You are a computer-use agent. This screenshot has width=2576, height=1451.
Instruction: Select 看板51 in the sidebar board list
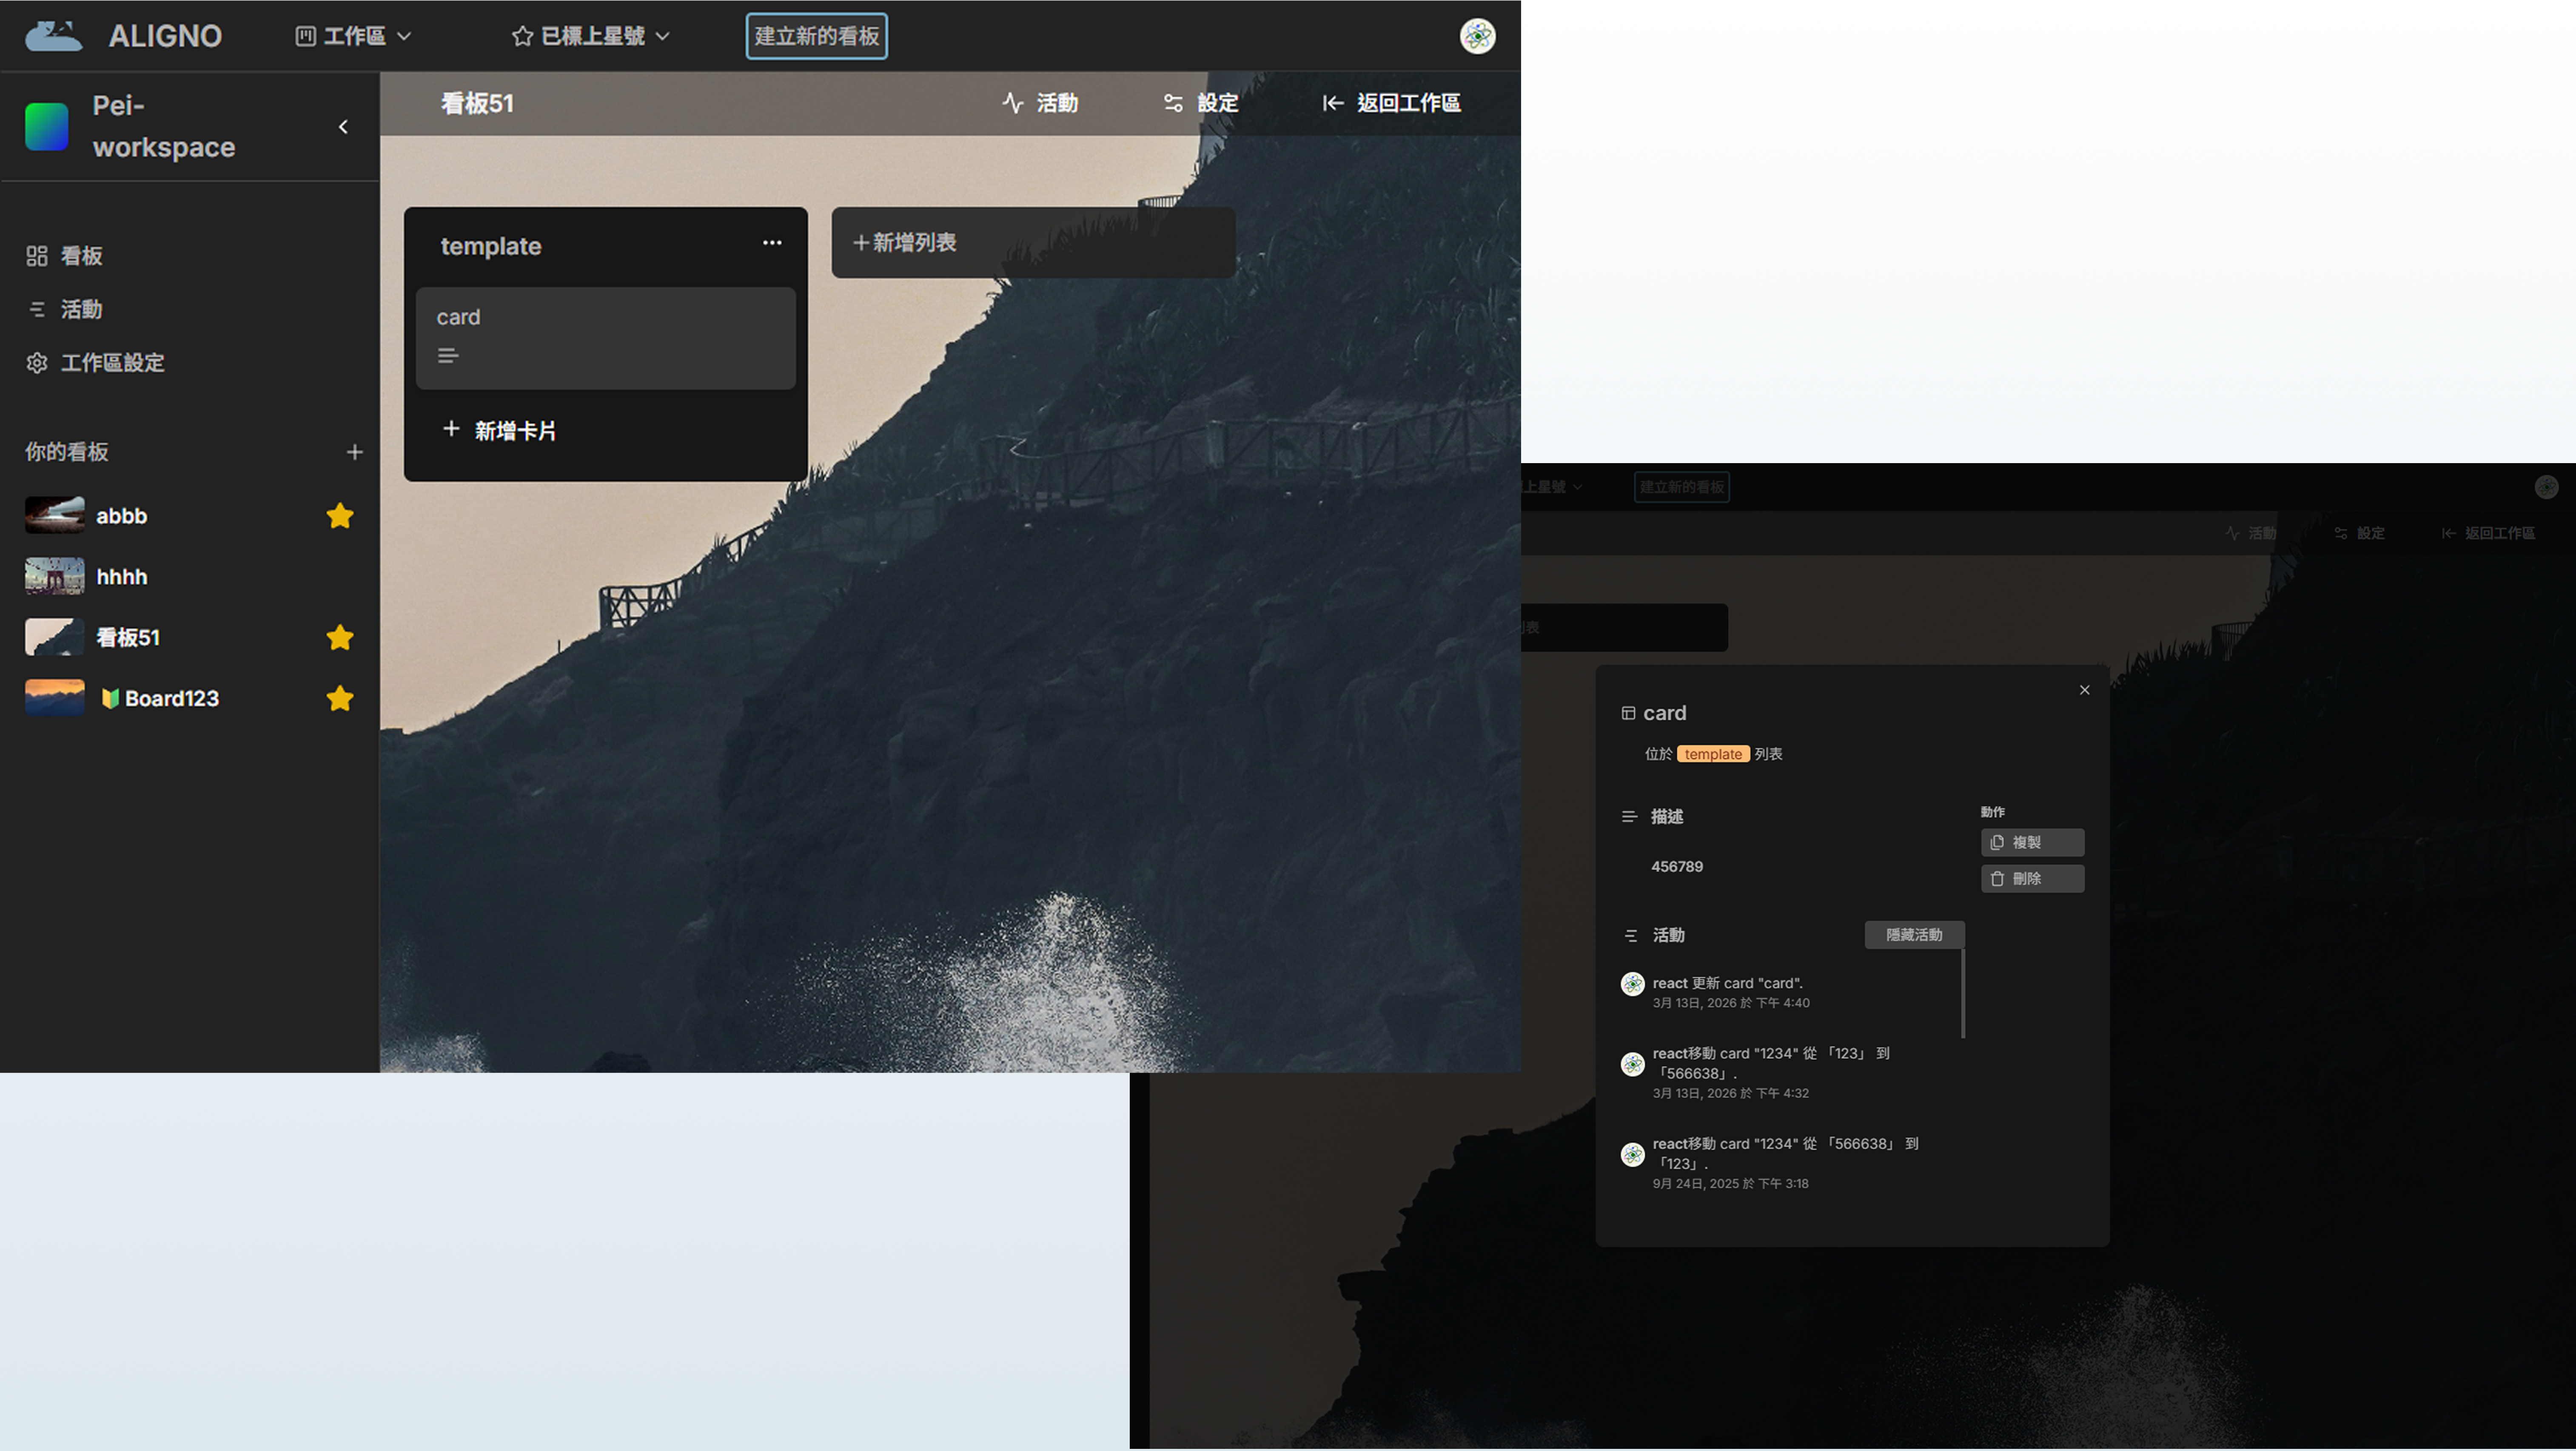click(128, 637)
